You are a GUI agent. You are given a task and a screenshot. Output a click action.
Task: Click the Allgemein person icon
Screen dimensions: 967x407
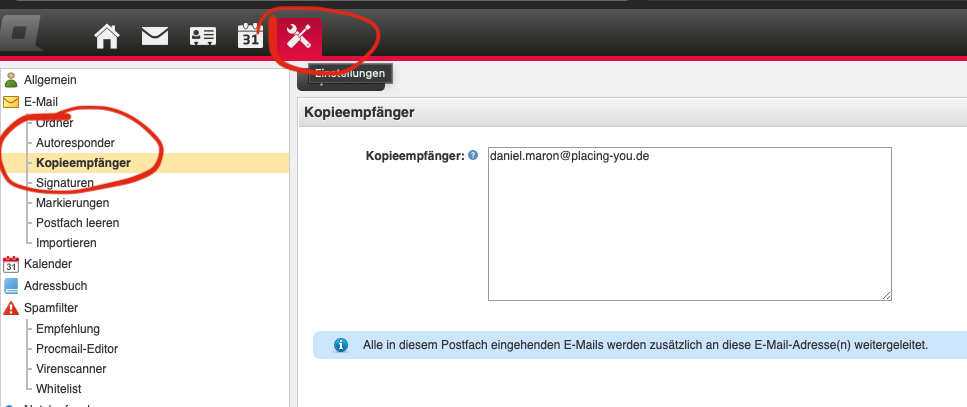[x=11, y=80]
